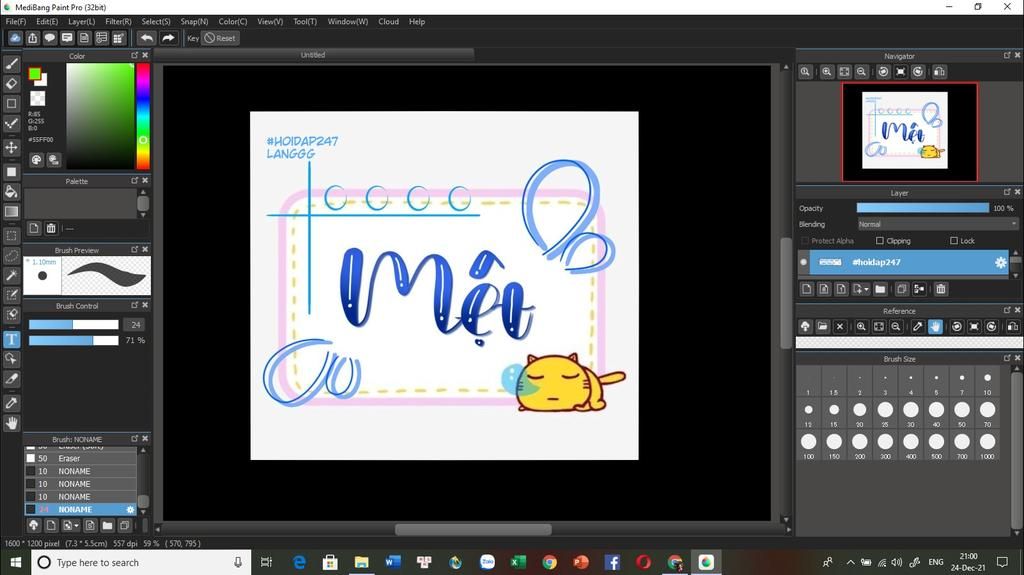The width and height of the screenshot is (1024, 575).
Task: Select the Hand tool in left toolbar
Action: click(11, 423)
